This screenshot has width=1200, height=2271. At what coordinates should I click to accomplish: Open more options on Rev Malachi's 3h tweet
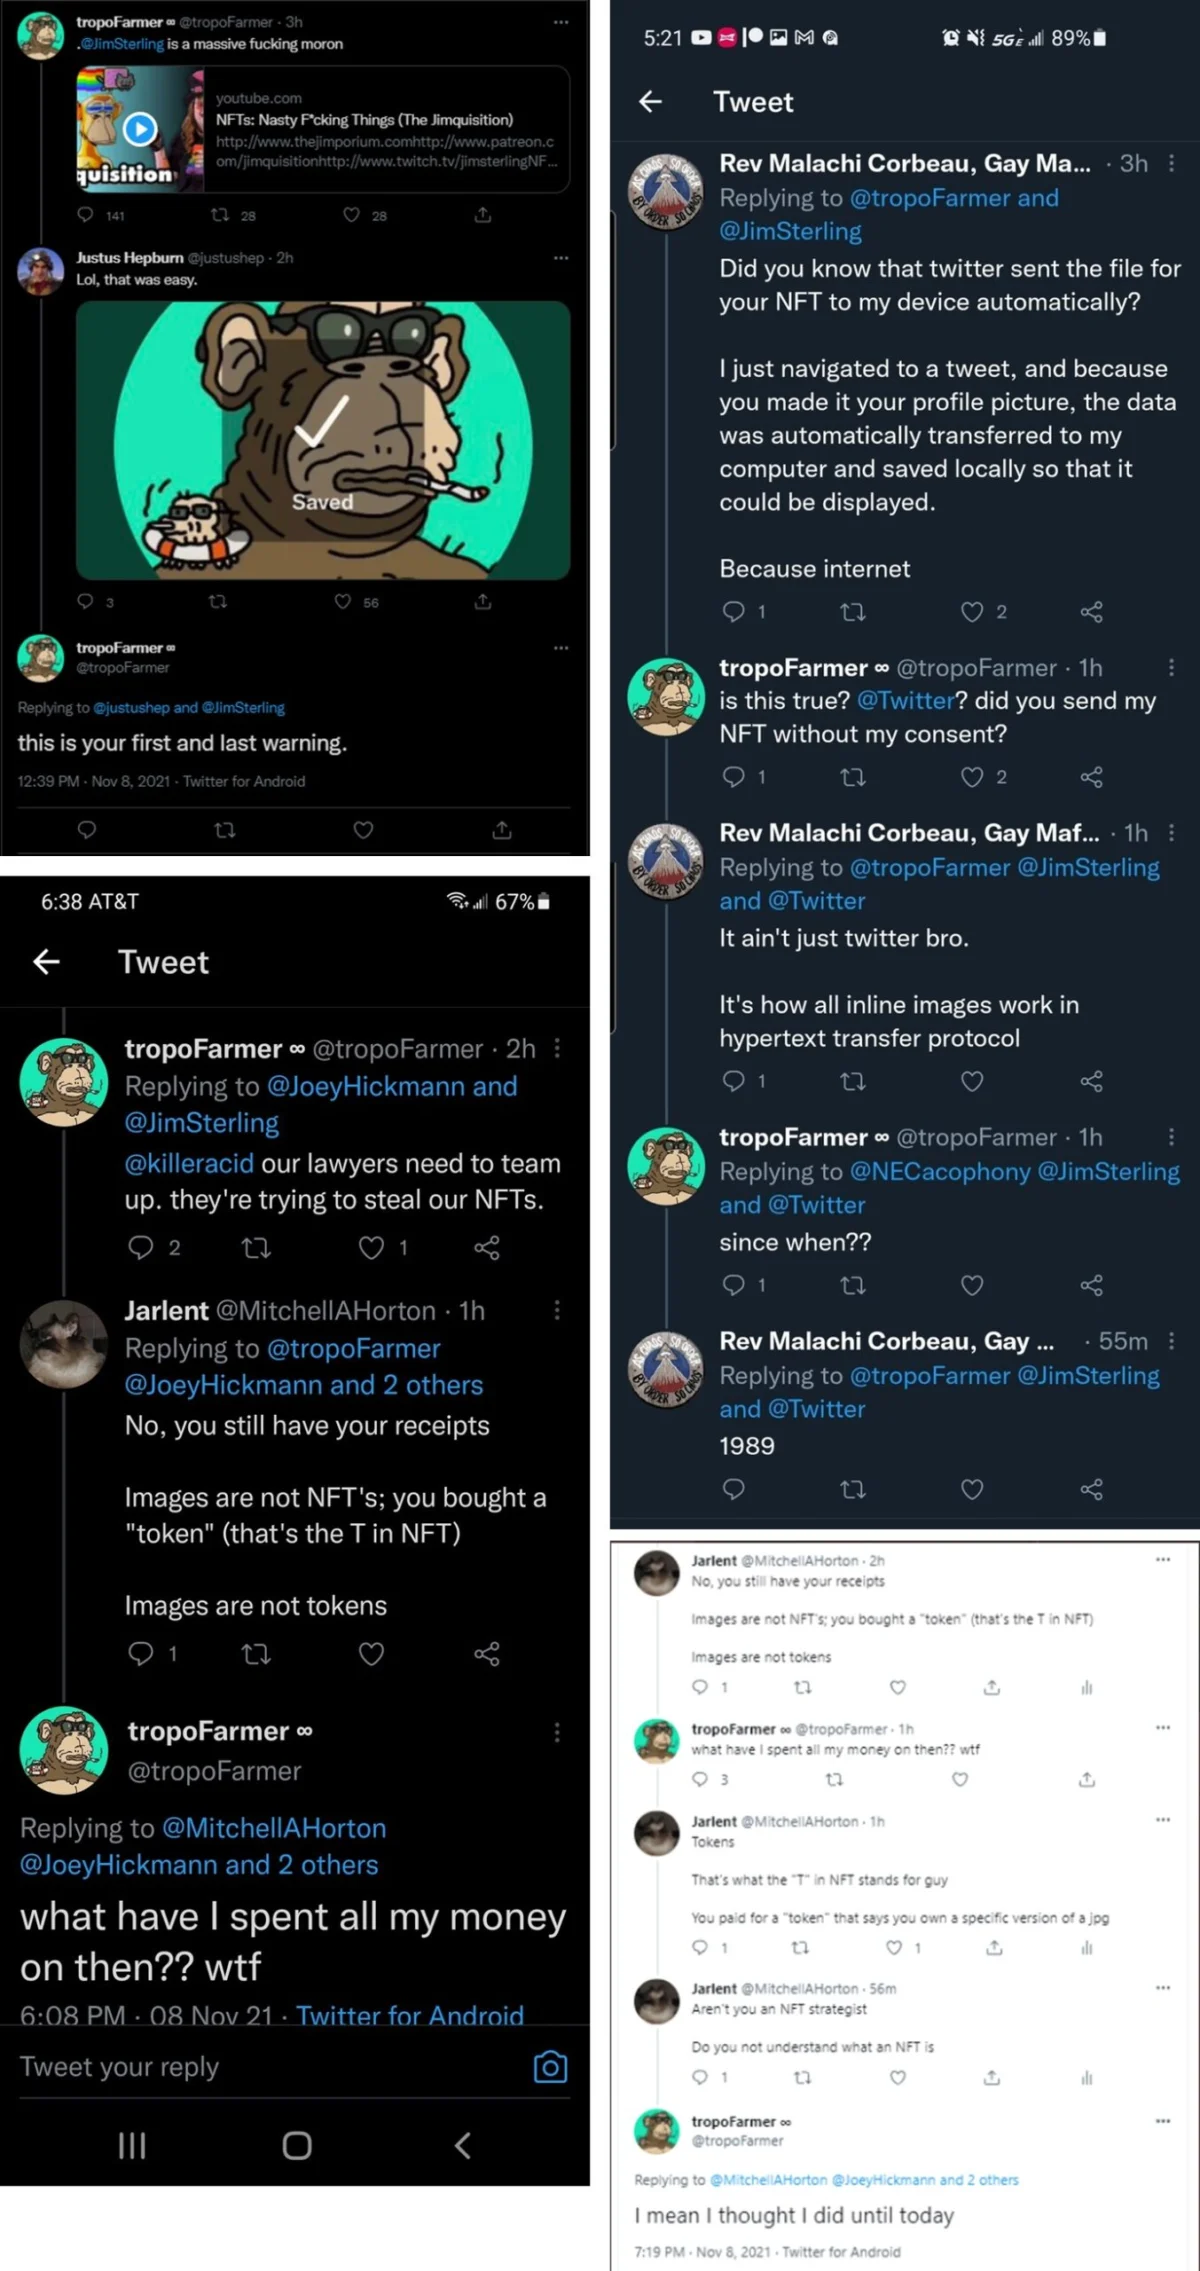1171,163
